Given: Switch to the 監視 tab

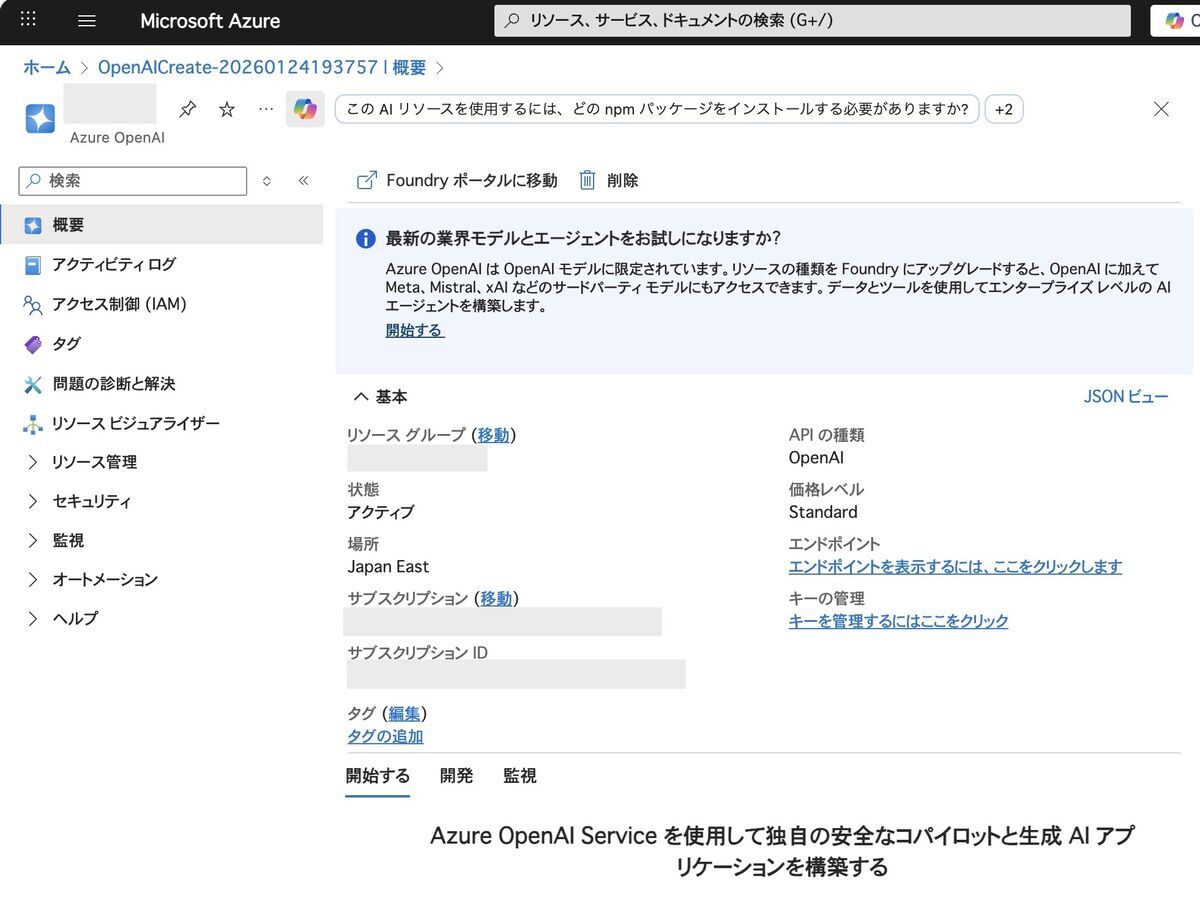Looking at the screenshot, I should click(520, 776).
